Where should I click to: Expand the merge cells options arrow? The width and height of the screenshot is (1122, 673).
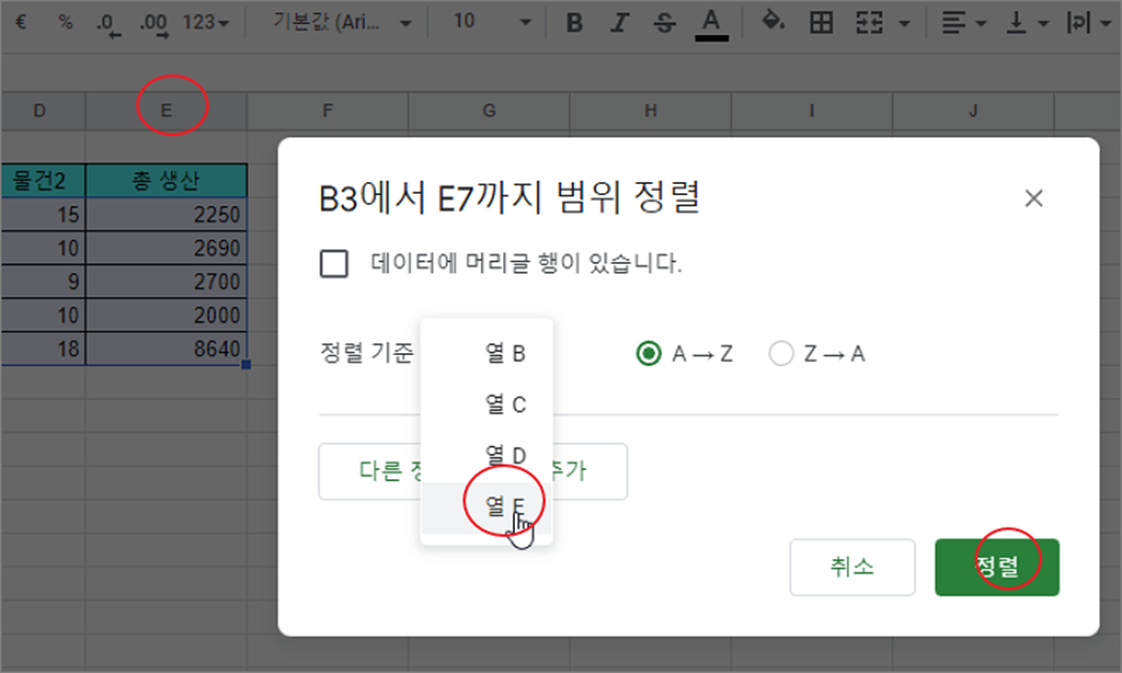click(x=904, y=24)
